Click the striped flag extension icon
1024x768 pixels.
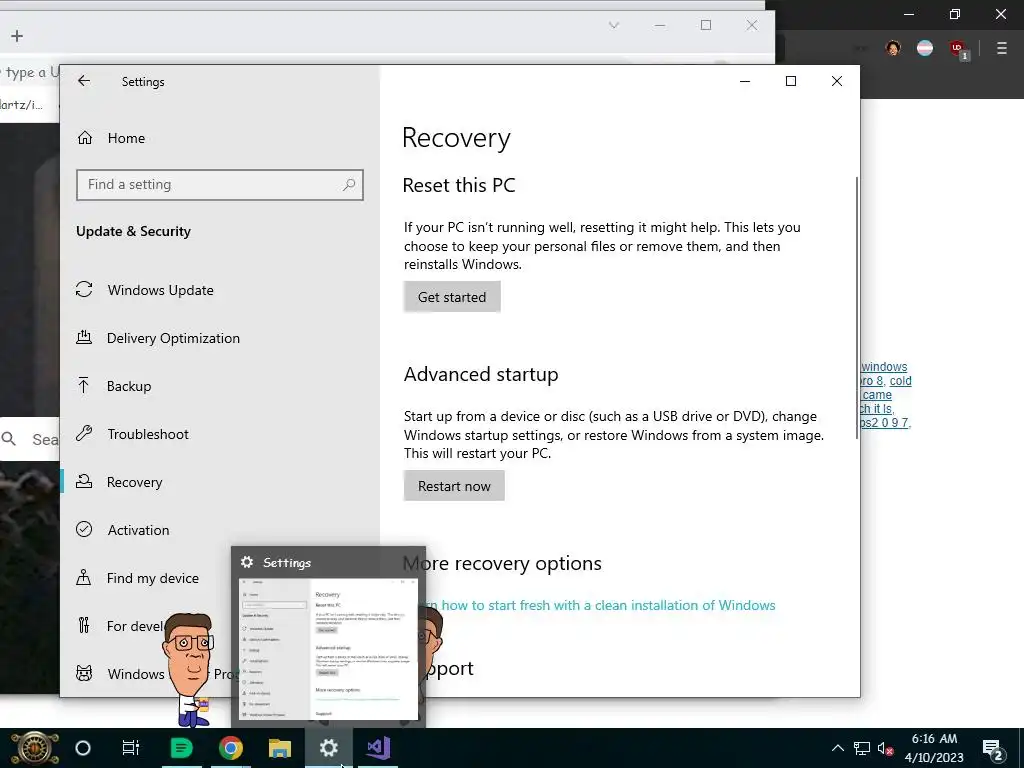tap(925, 48)
